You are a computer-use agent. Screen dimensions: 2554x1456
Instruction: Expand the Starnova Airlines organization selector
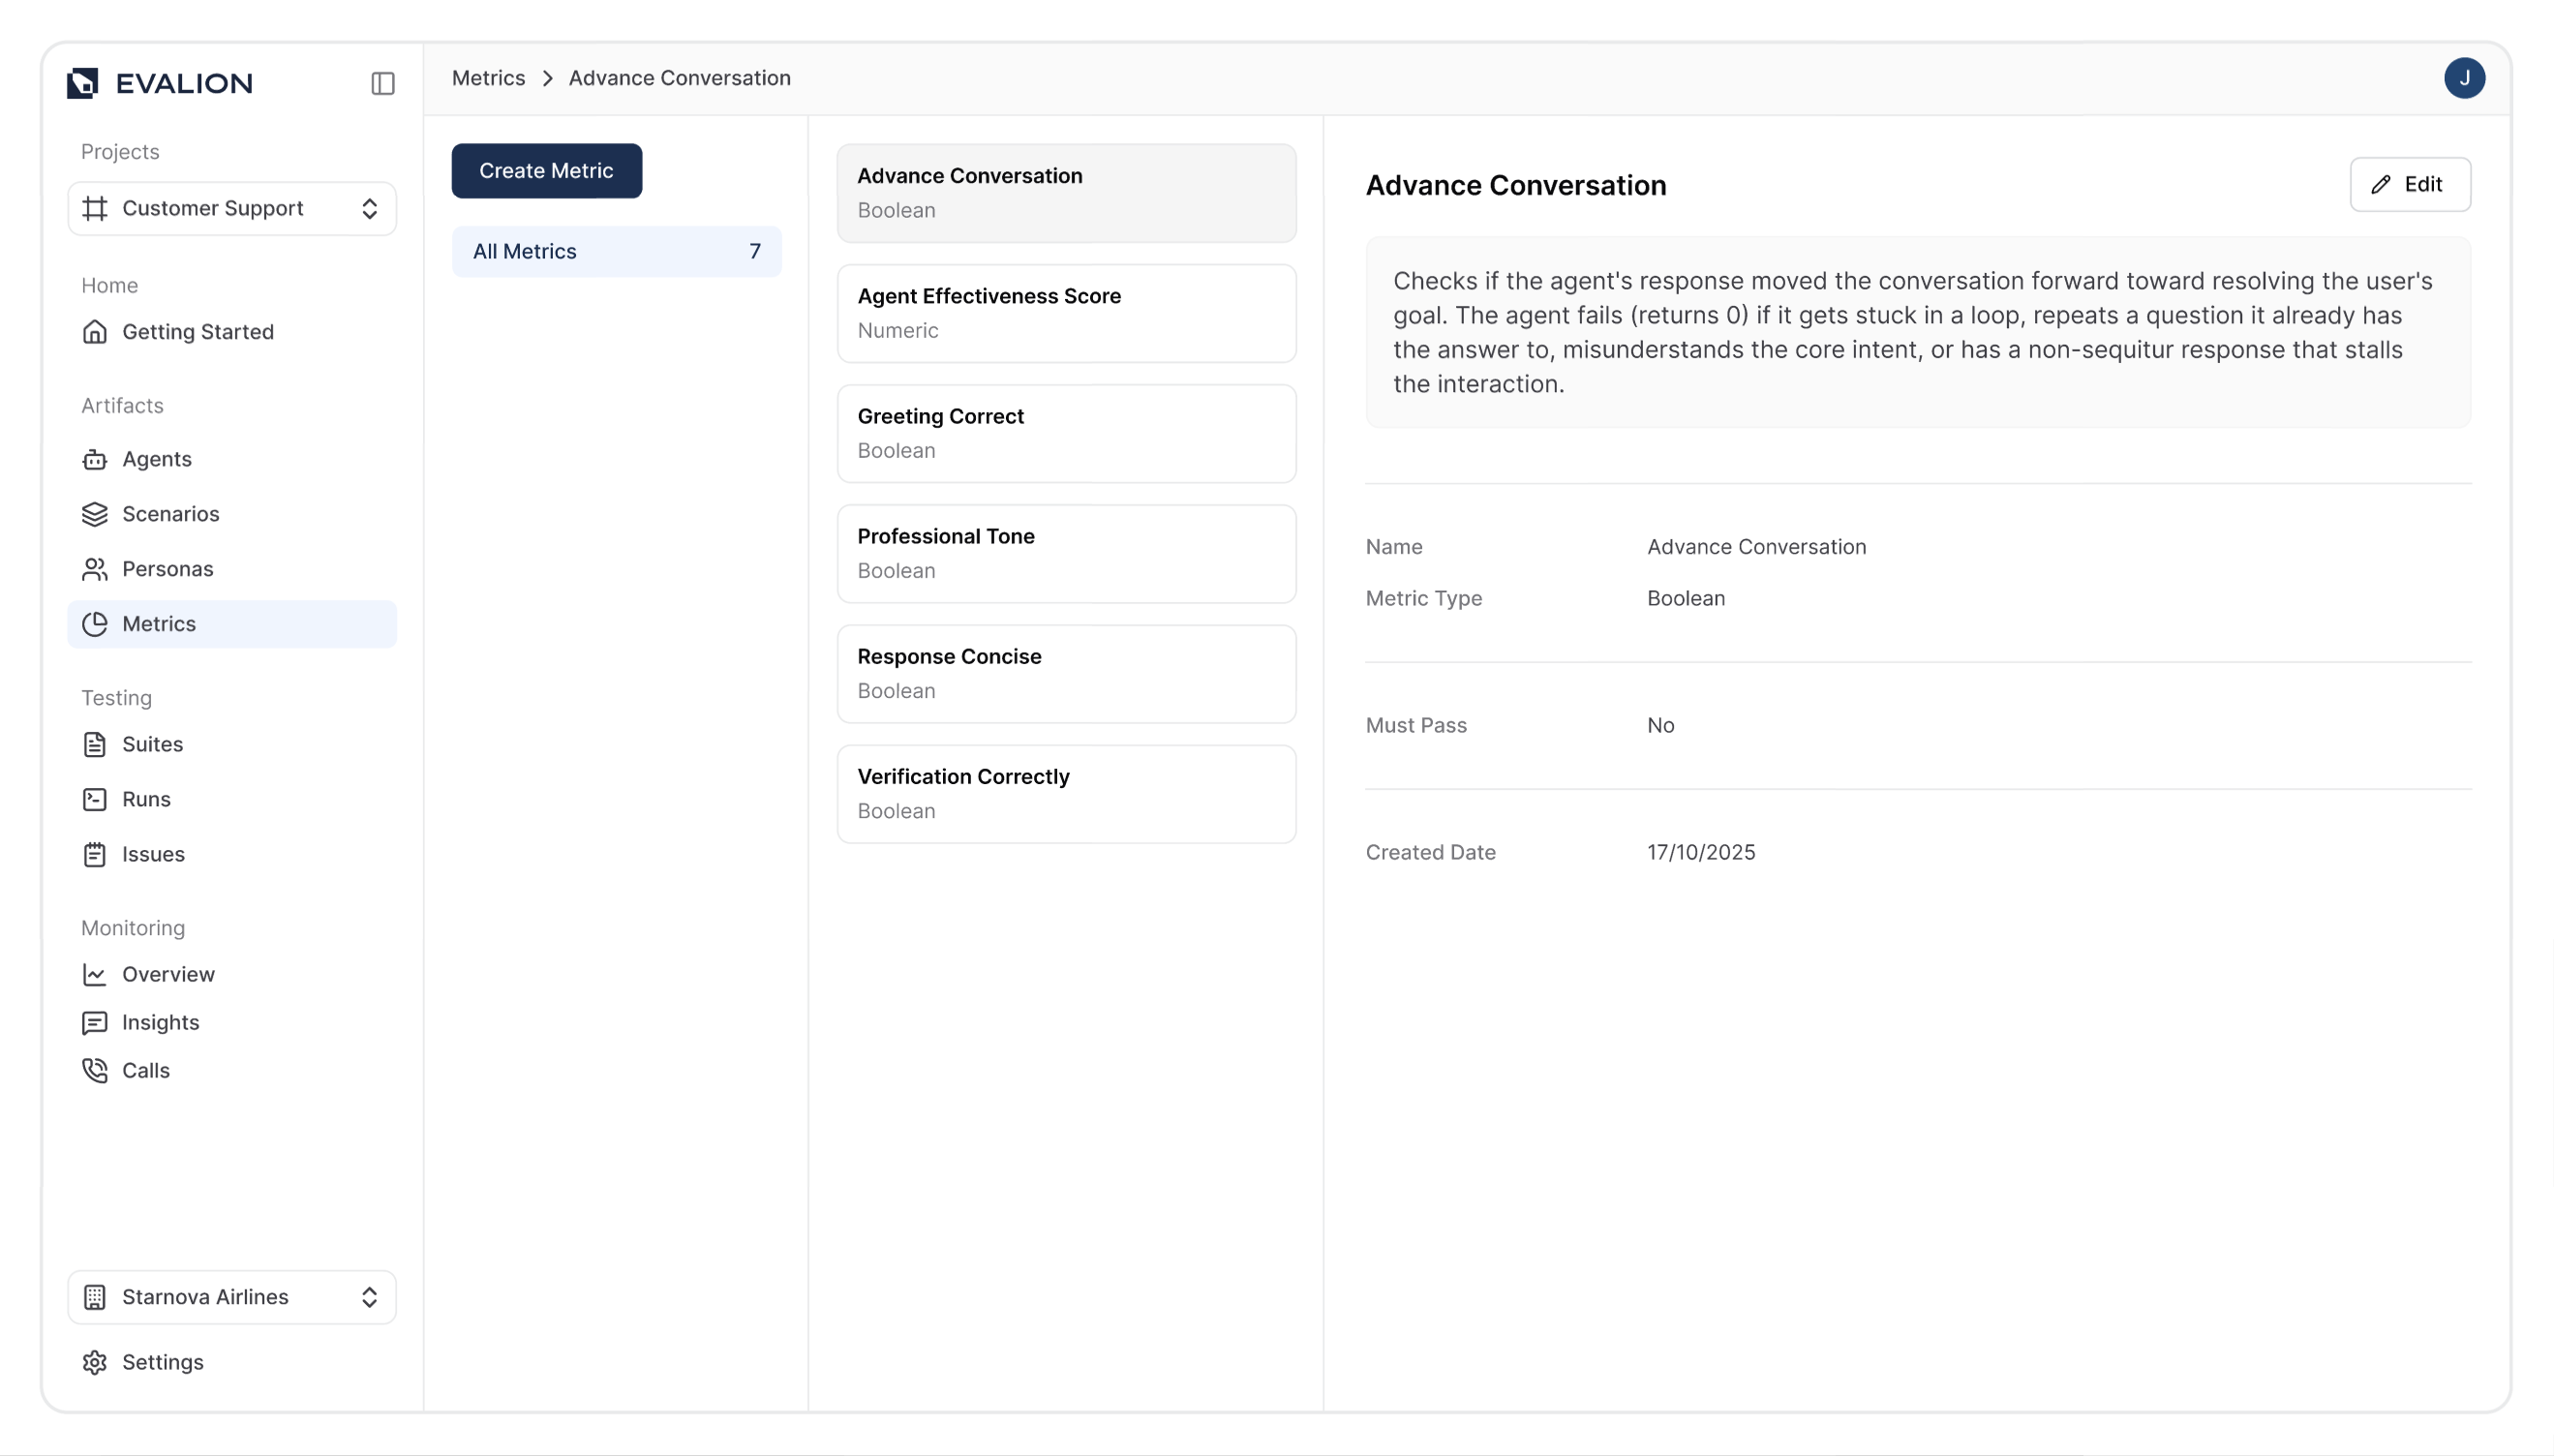232,1297
